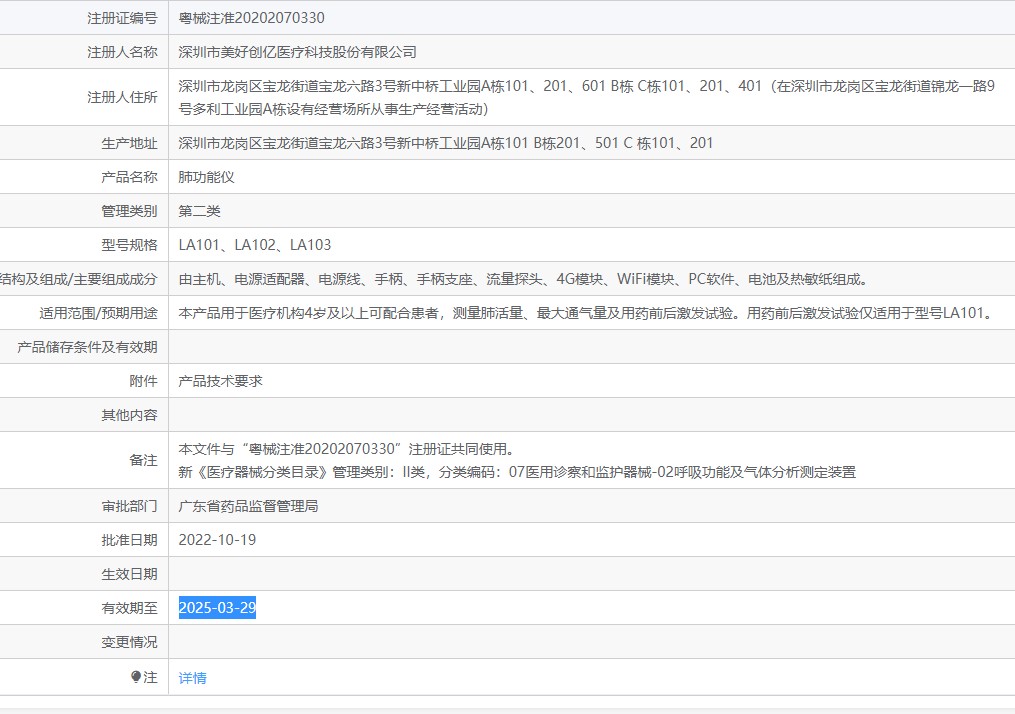Click the 变更情况 row label
The height and width of the screenshot is (714, 1015).
(x=129, y=642)
